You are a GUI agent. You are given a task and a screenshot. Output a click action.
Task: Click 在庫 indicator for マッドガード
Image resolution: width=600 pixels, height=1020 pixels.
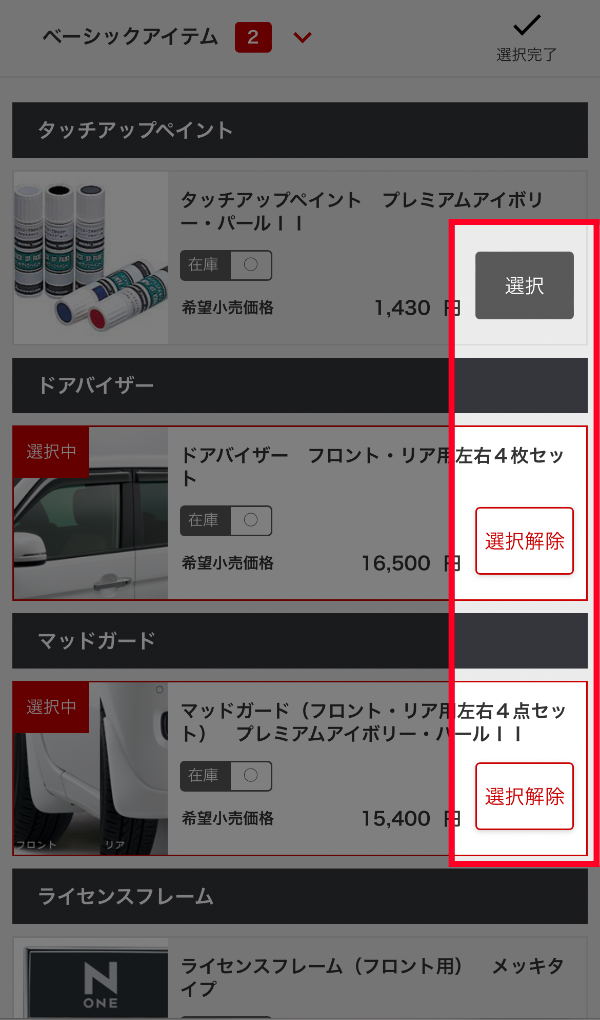[x=226, y=776]
